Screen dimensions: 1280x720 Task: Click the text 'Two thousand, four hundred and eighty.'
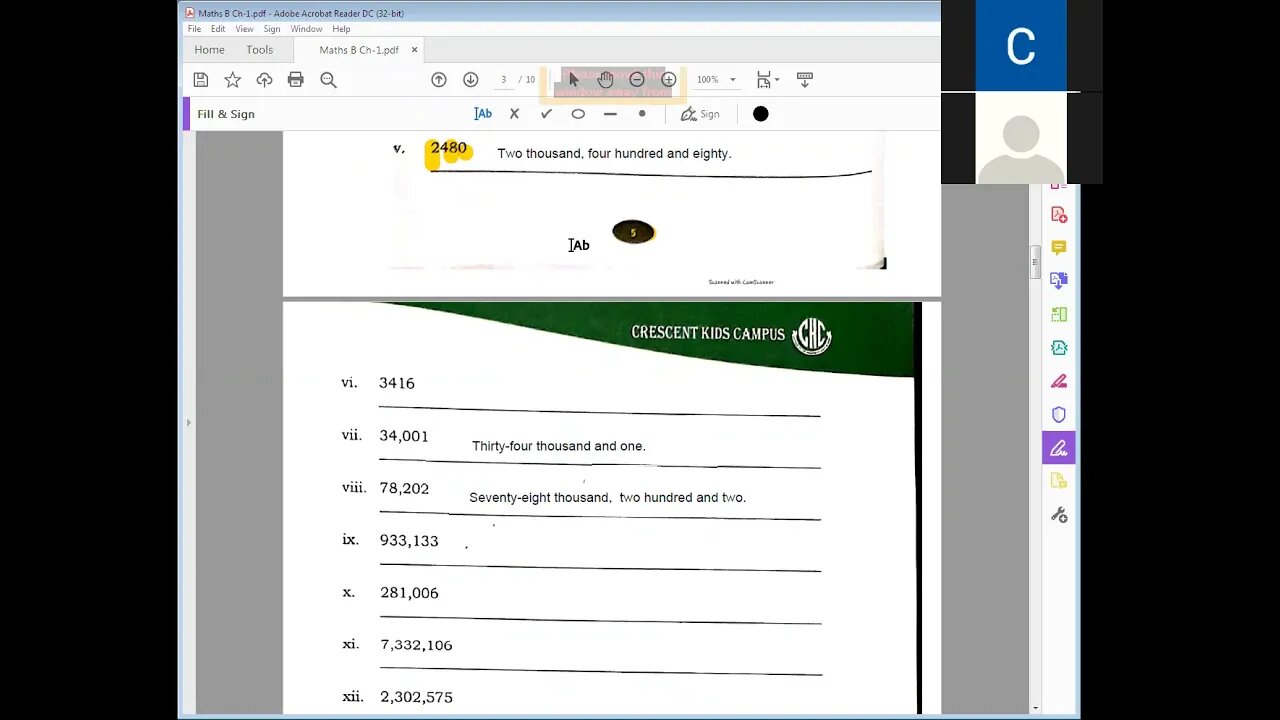coord(614,154)
